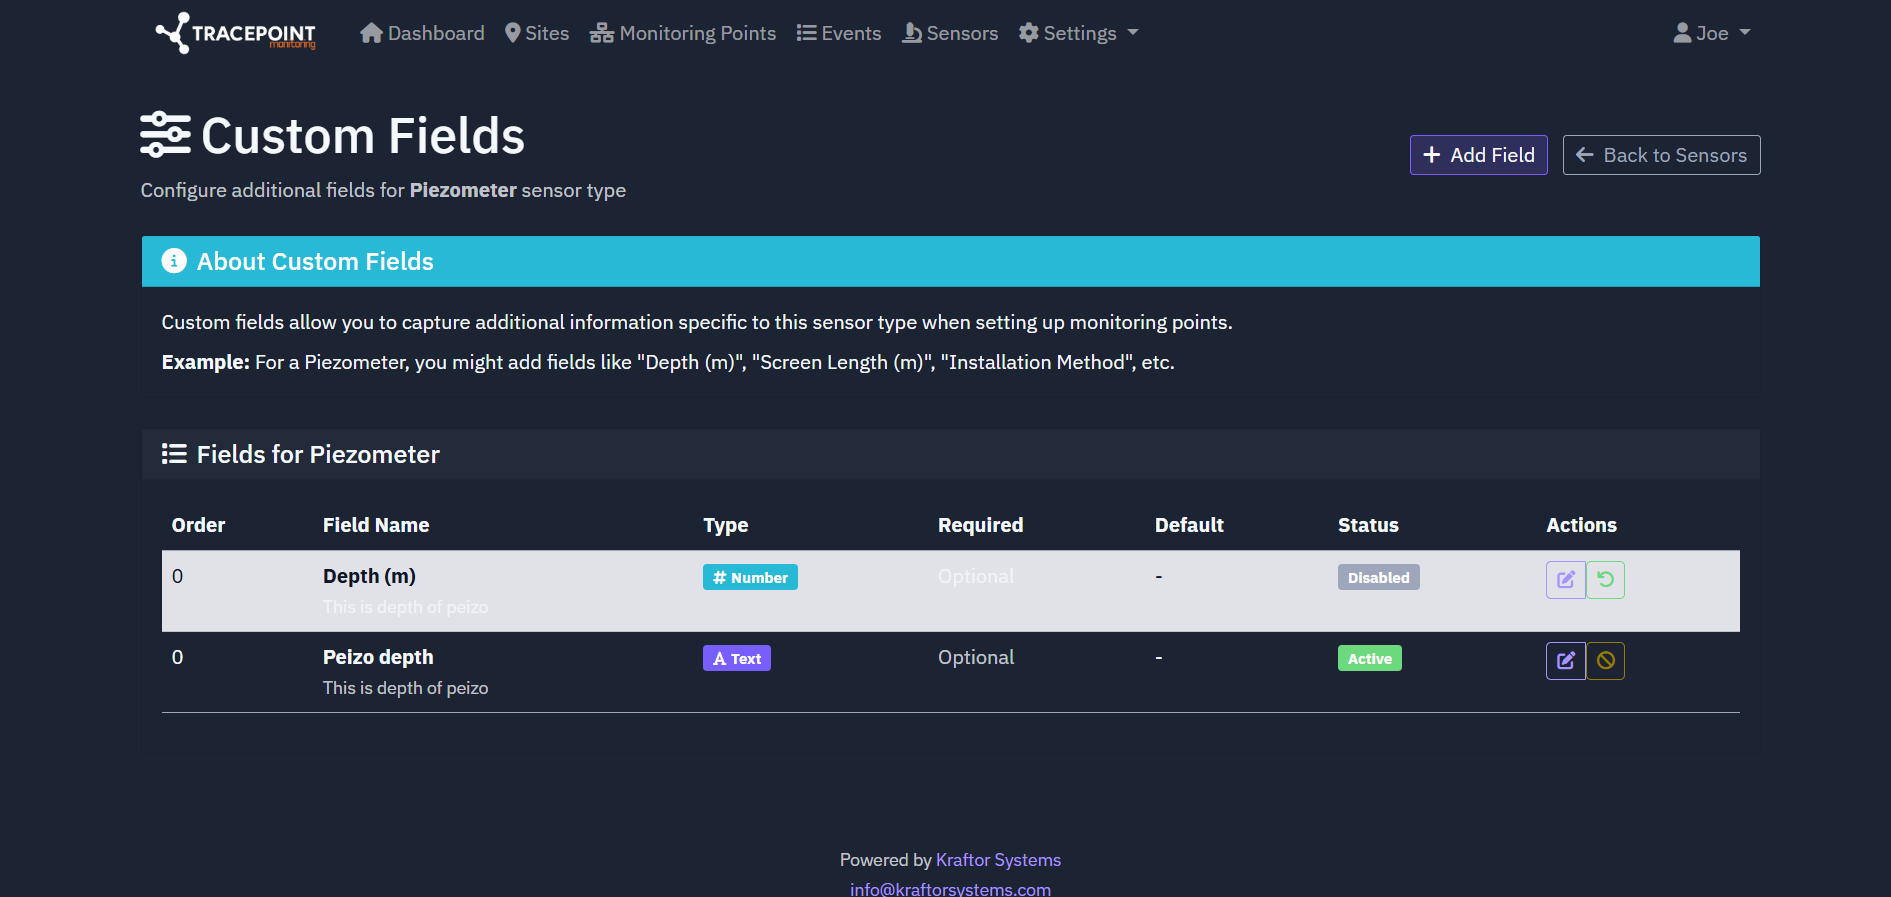Click the Fields for Piezometer list icon

pos(174,454)
